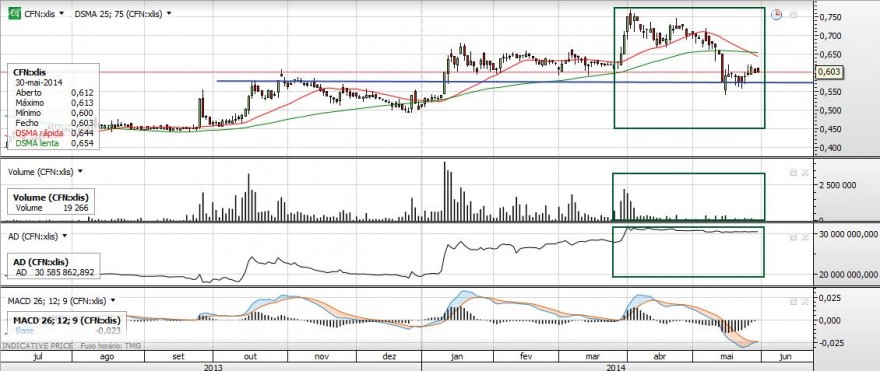Click the Fecho 0,603 row
The width and height of the screenshot is (880, 371).
pos(54,123)
